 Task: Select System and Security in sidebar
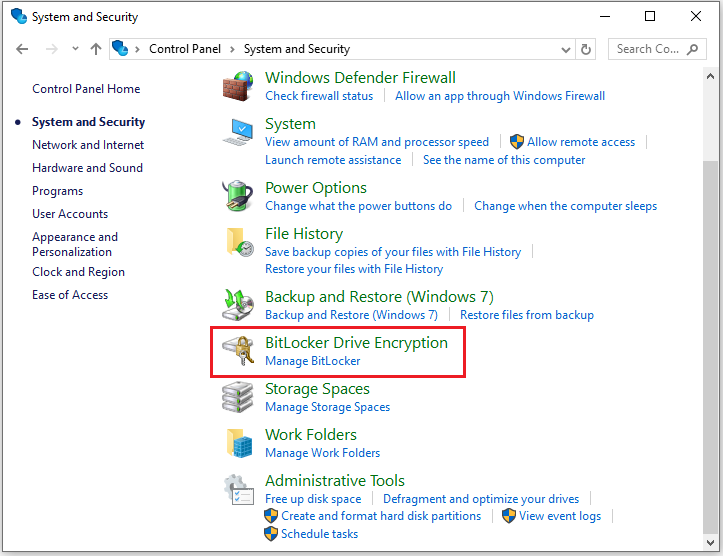tap(89, 122)
